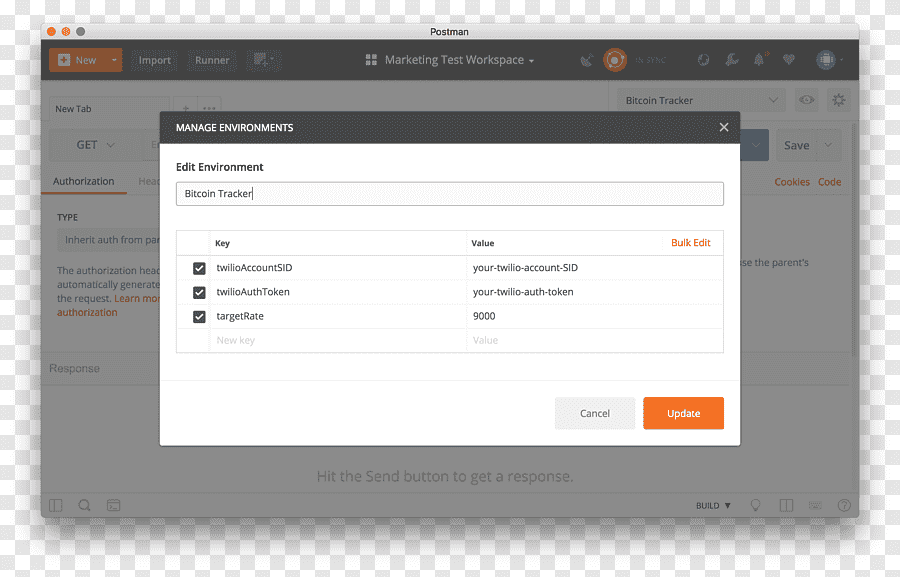
Task: Uncheck the twilioAccountSID variable checkbox
Action: 199,268
